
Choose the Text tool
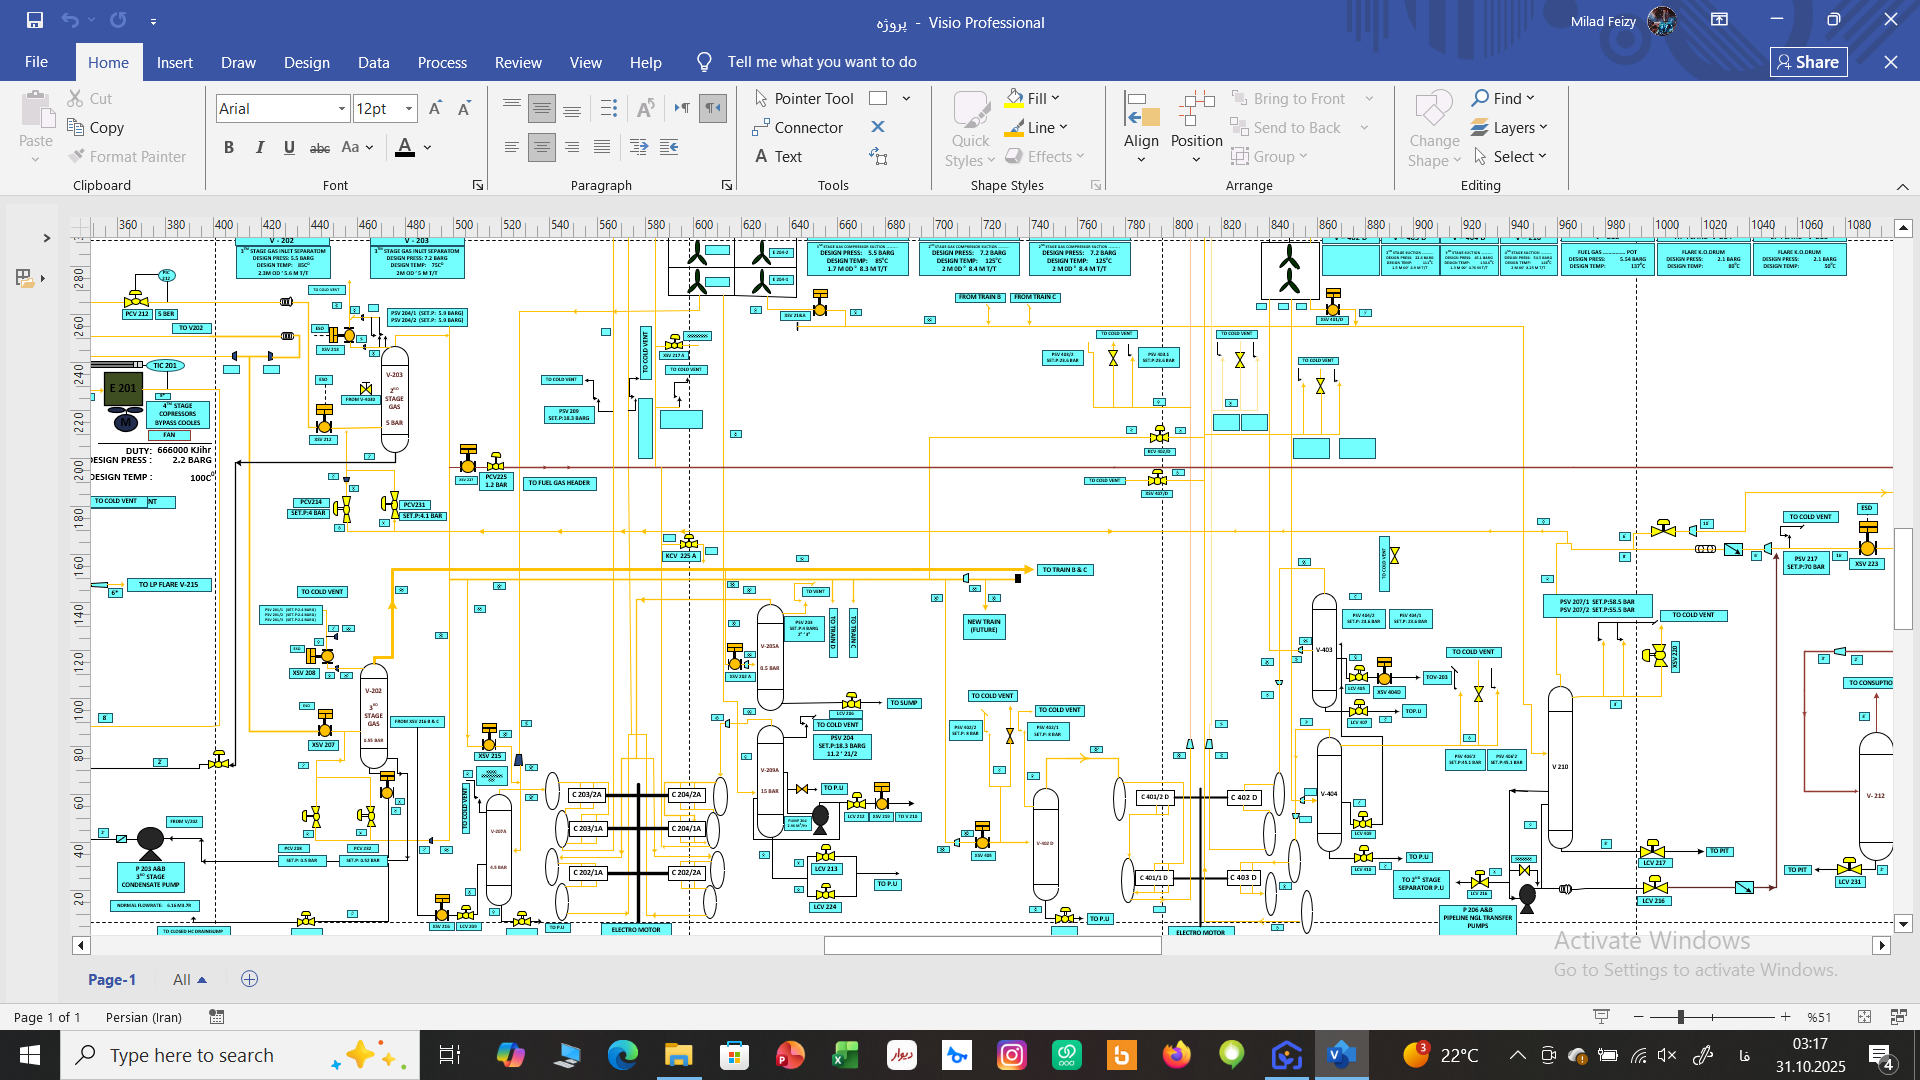click(x=778, y=156)
